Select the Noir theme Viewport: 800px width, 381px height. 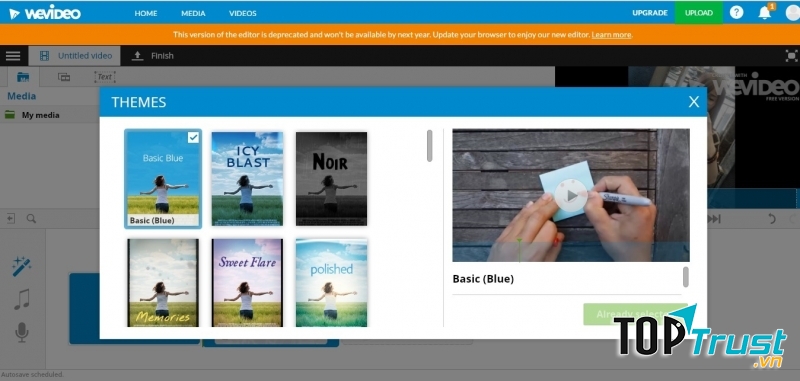(x=331, y=179)
